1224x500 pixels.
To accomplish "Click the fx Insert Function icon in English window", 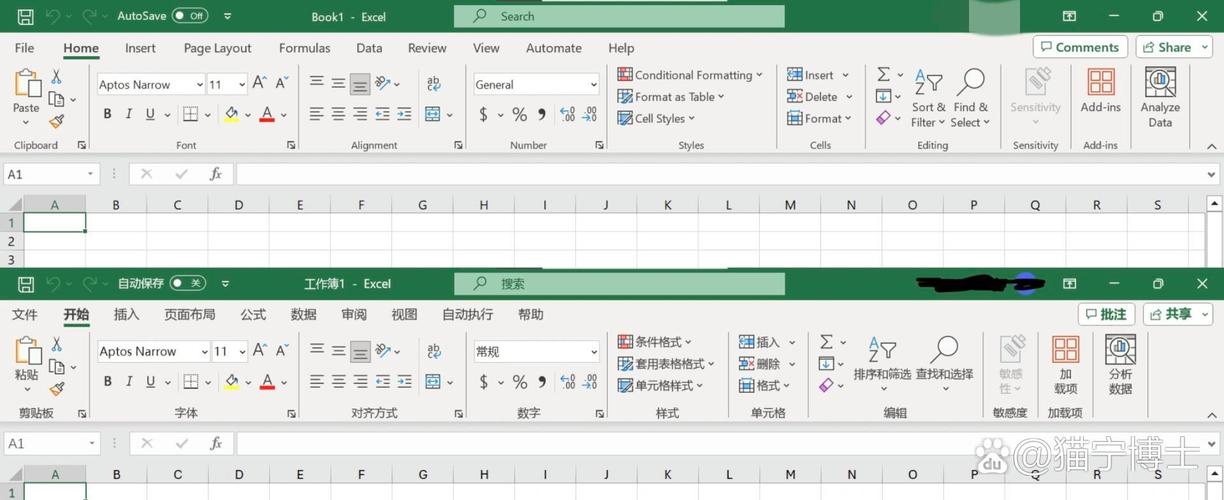I will [215, 174].
